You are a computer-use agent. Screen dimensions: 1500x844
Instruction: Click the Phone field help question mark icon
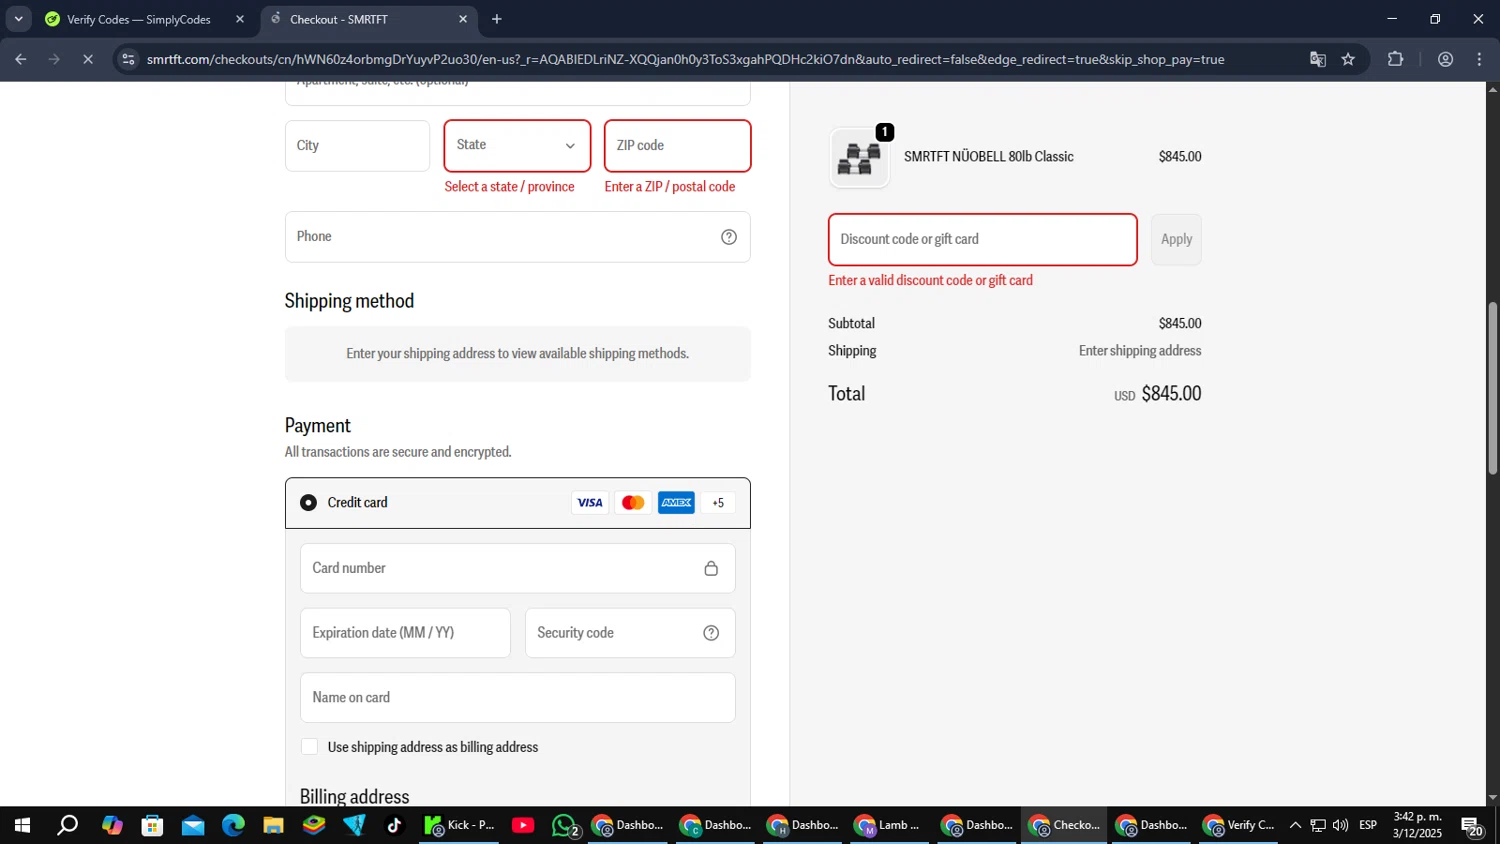point(729,237)
